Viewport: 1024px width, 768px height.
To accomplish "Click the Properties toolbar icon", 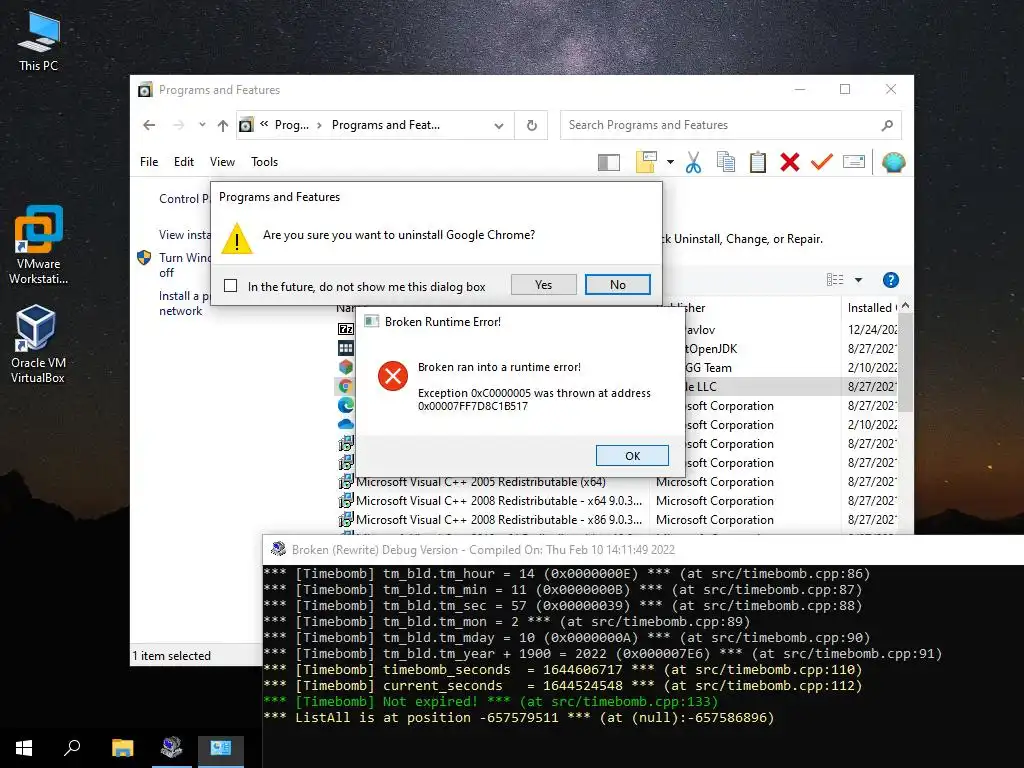I will coord(854,161).
